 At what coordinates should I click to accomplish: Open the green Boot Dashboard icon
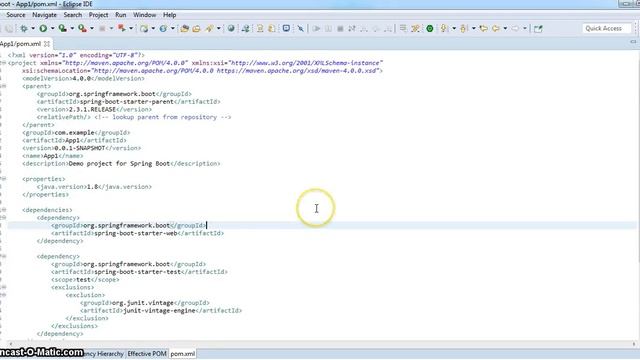click(430, 29)
